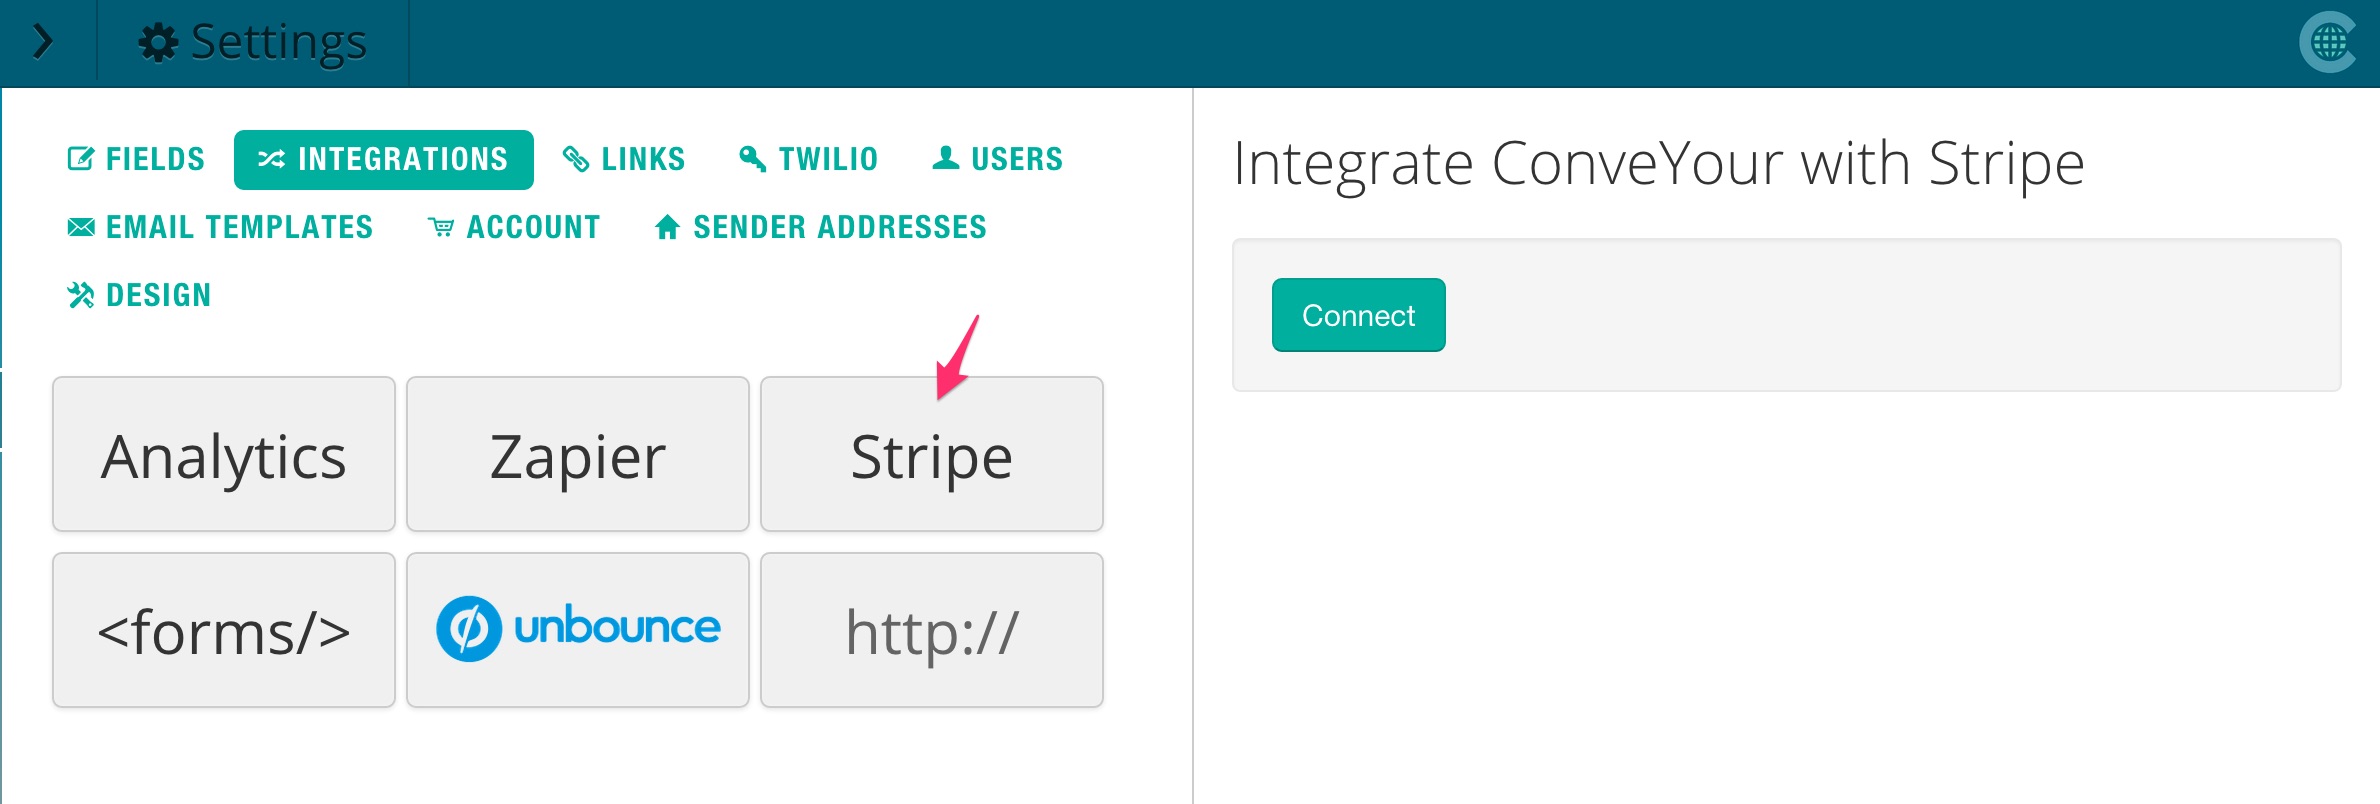Click the Unbounce circular logo icon
This screenshot has height=804, width=2380.
tap(469, 629)
